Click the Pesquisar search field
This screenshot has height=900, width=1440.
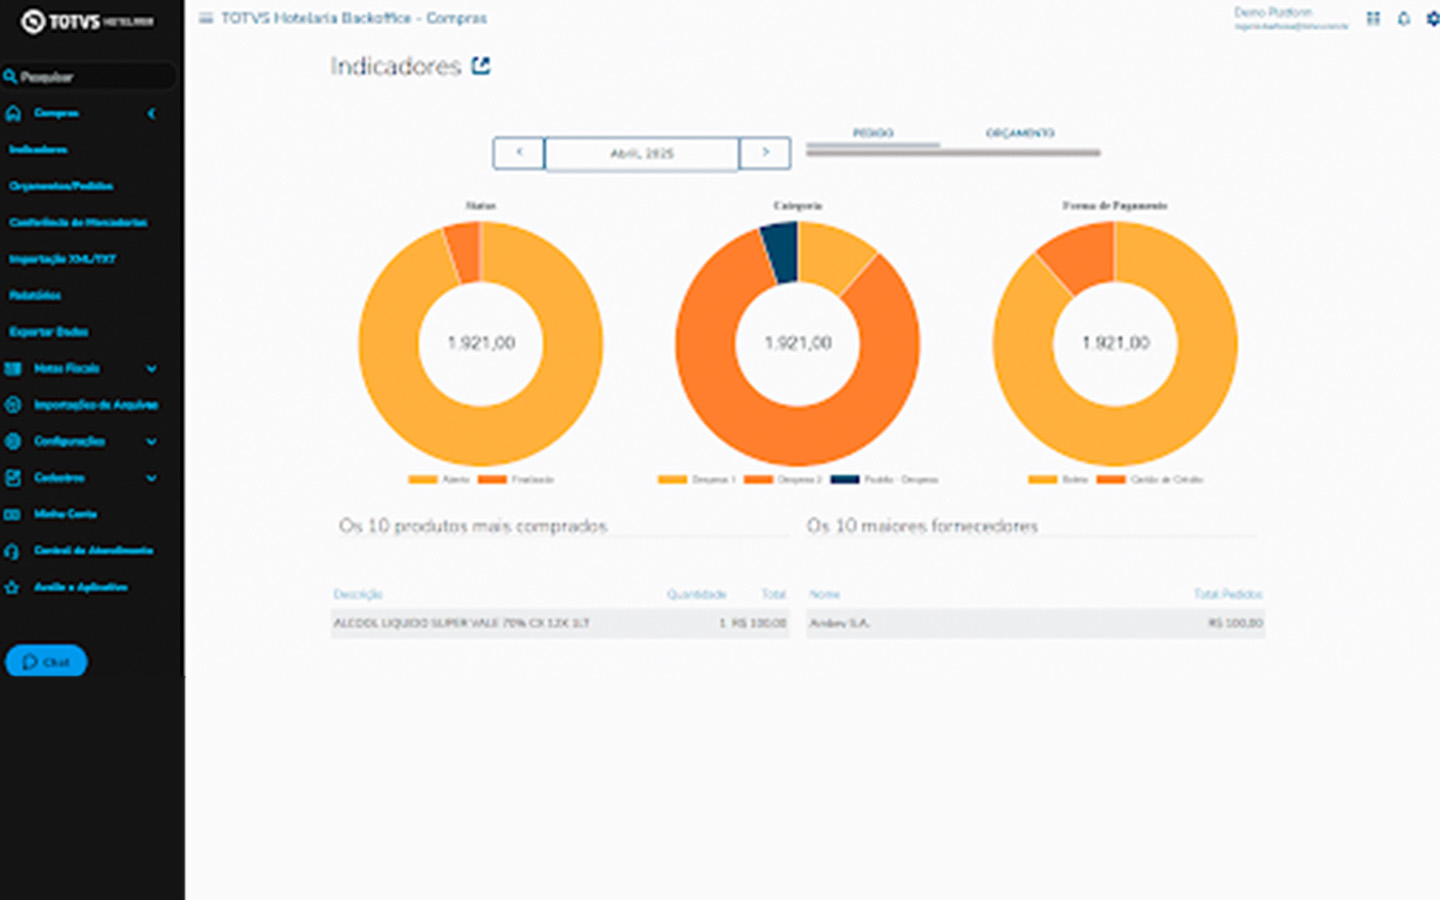point(90,77)
